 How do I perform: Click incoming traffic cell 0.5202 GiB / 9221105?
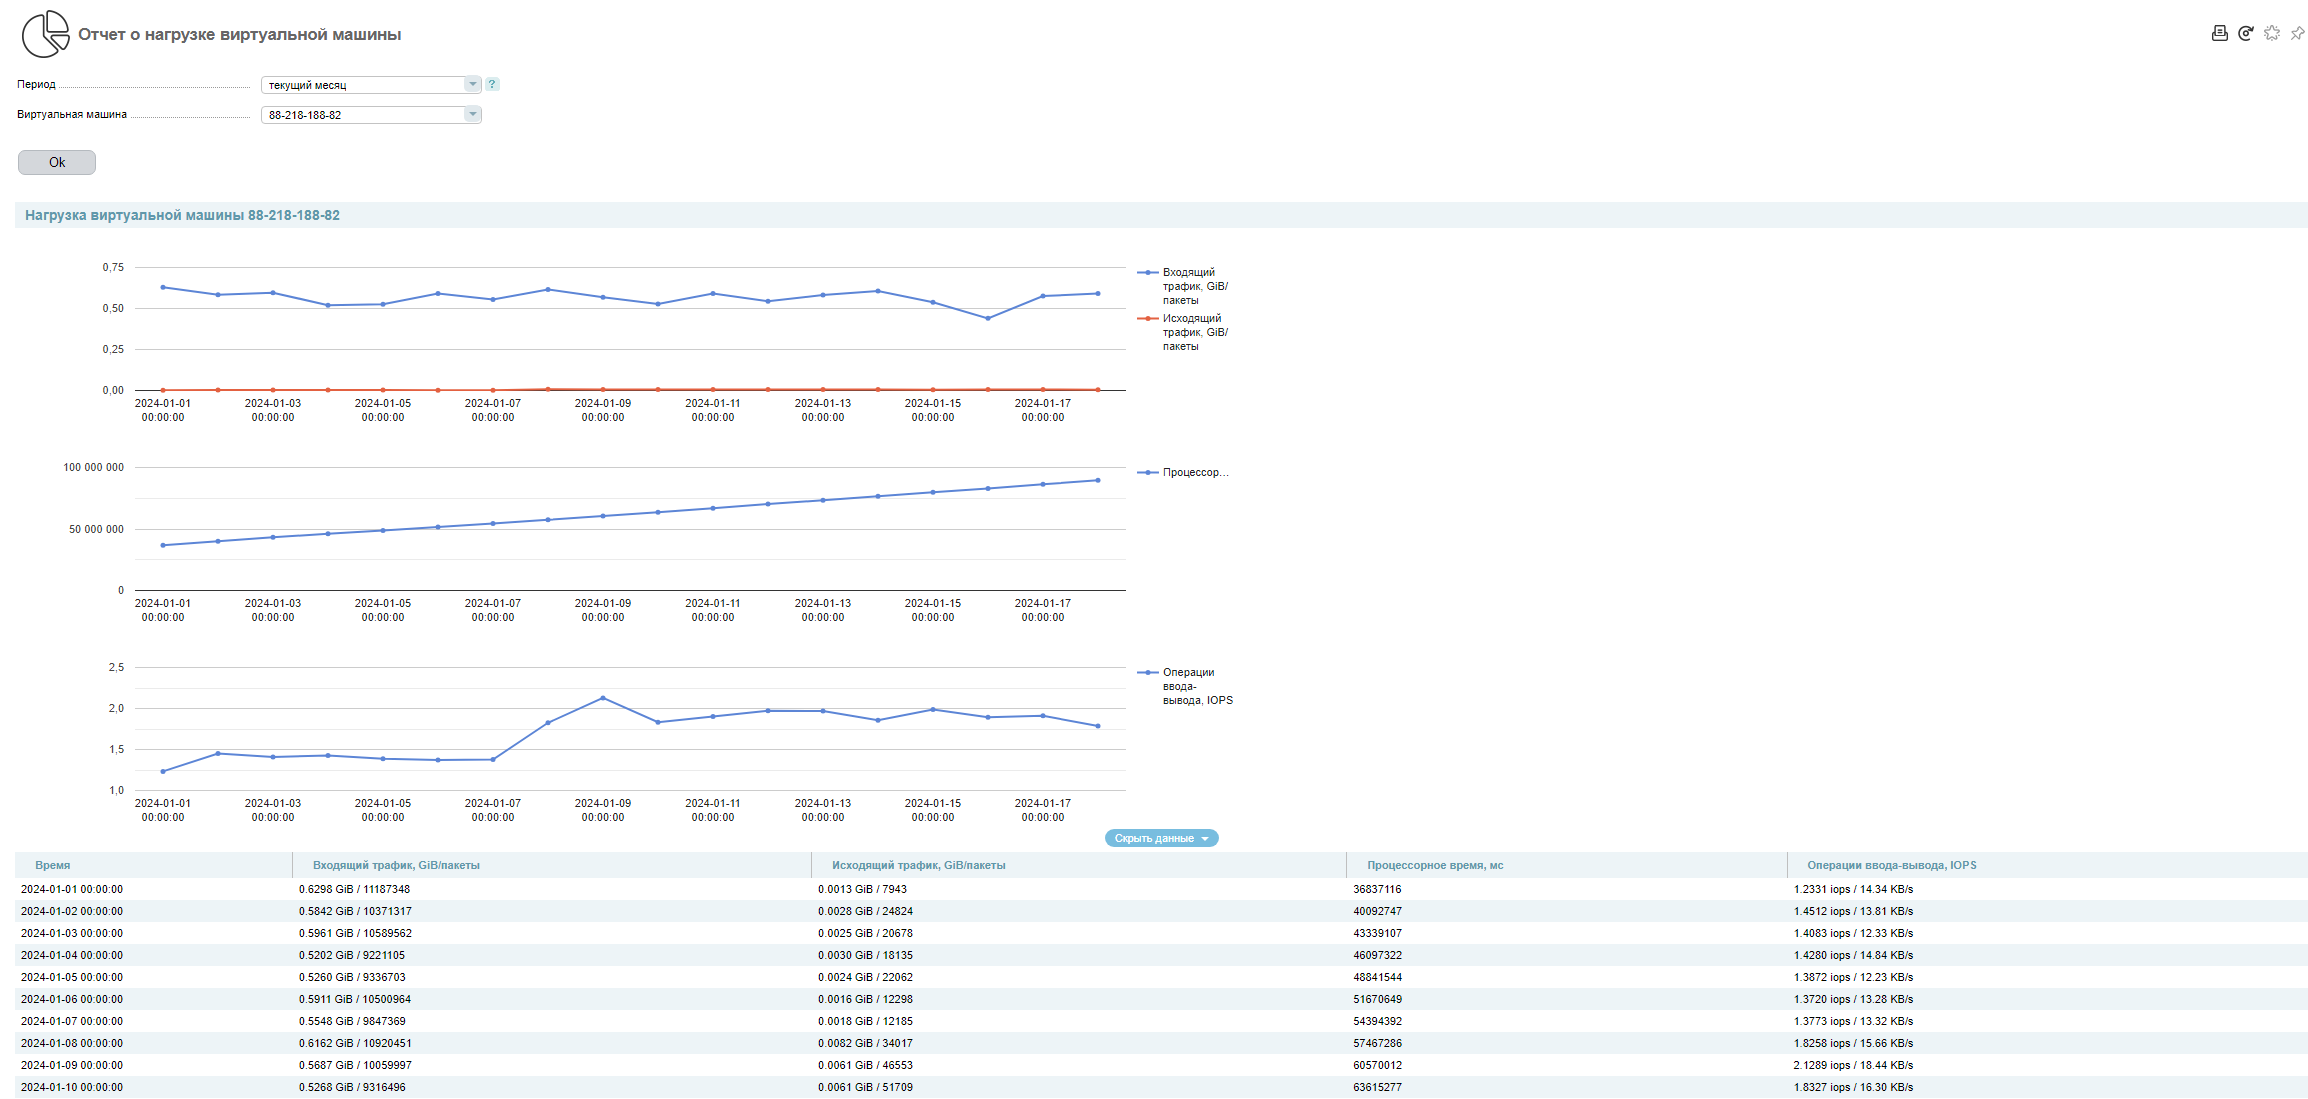pos(352,955)
